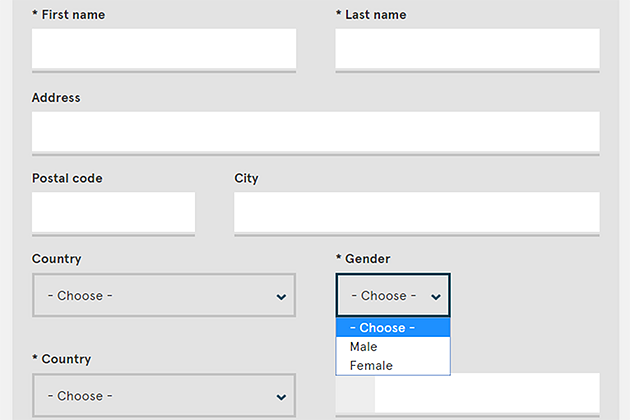Click into the City input field
This screenshot has width=630, height=420.
[417, 212]
